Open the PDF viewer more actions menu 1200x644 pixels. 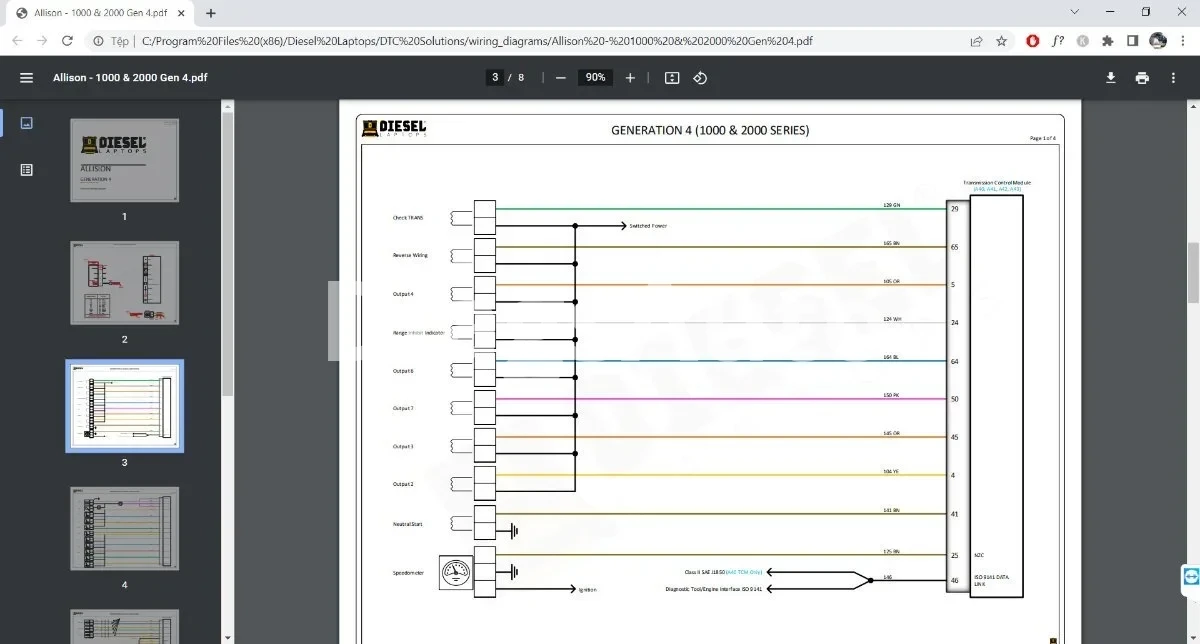(x=1173, y=78)
